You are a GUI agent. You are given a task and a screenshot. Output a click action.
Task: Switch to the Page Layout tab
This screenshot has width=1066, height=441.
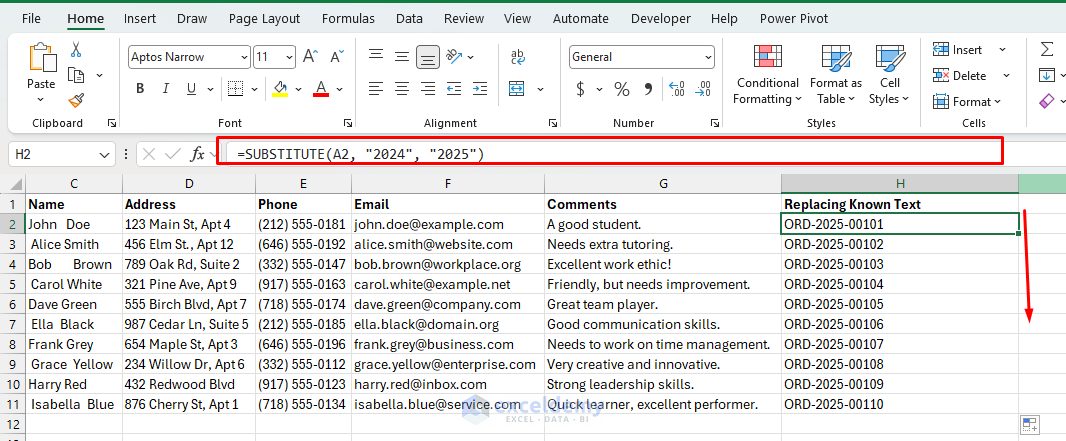(264, 18)
